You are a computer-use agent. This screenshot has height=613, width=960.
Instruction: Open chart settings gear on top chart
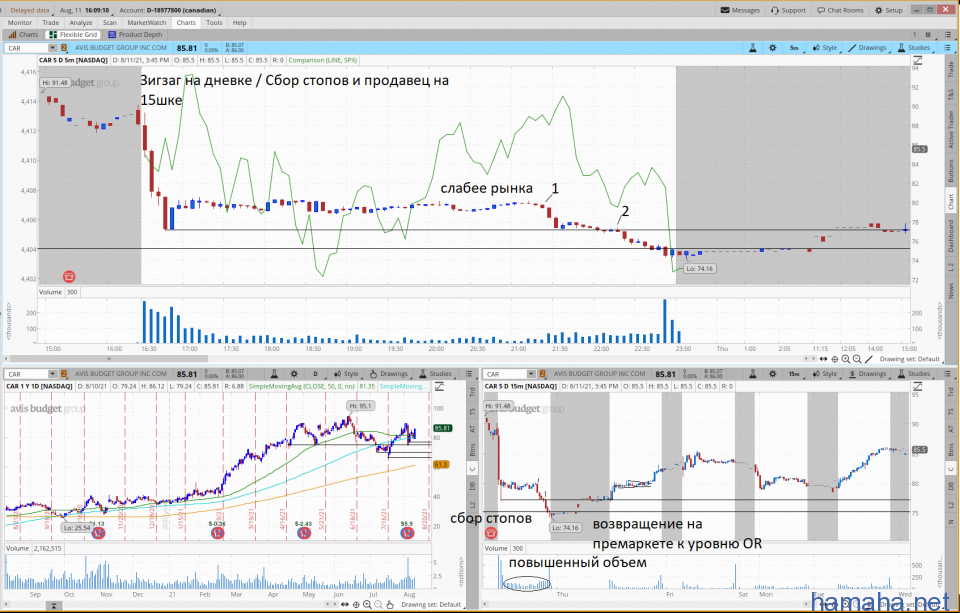coord(773,48)
